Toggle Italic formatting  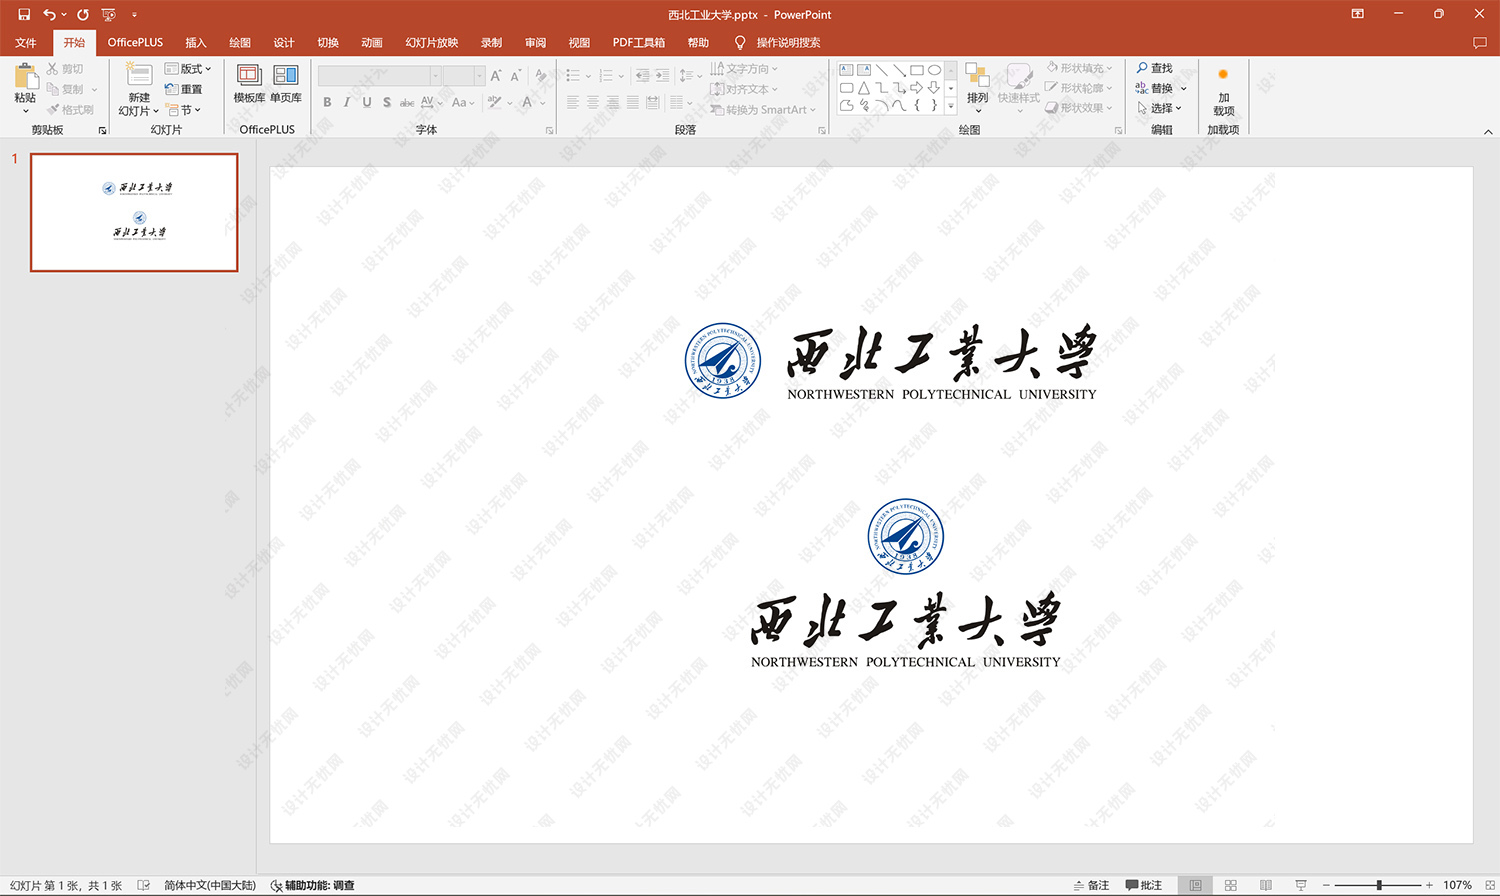pyautogui.click(x=347, y=102)
